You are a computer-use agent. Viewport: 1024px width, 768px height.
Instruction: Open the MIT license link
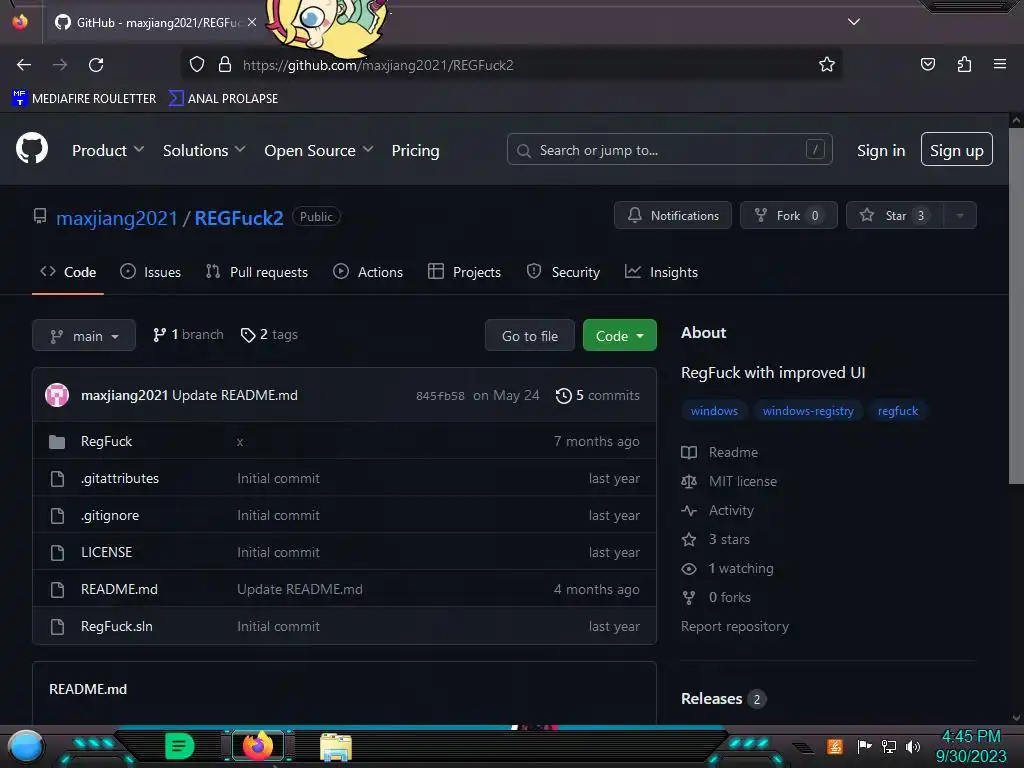729,481
